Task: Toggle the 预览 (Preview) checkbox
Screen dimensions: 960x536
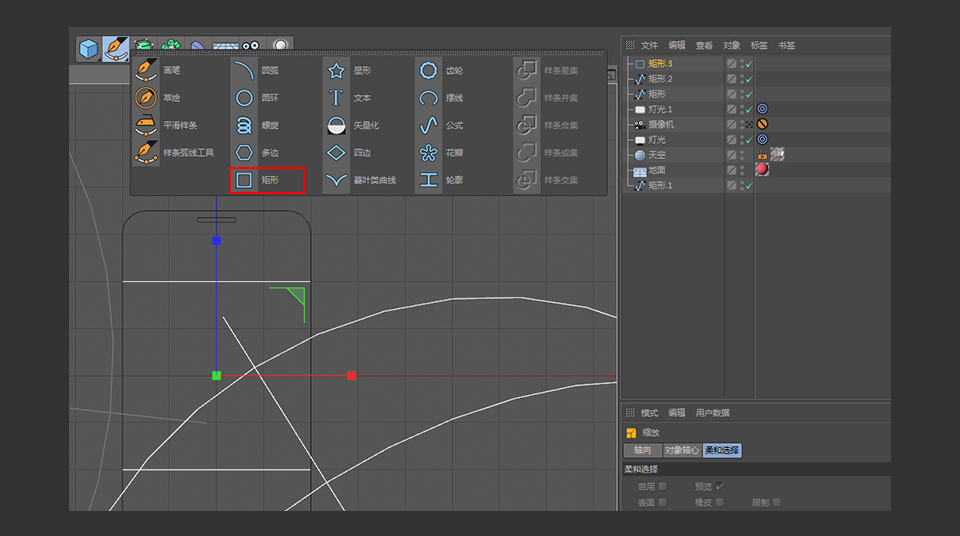Action: (719, 486)
